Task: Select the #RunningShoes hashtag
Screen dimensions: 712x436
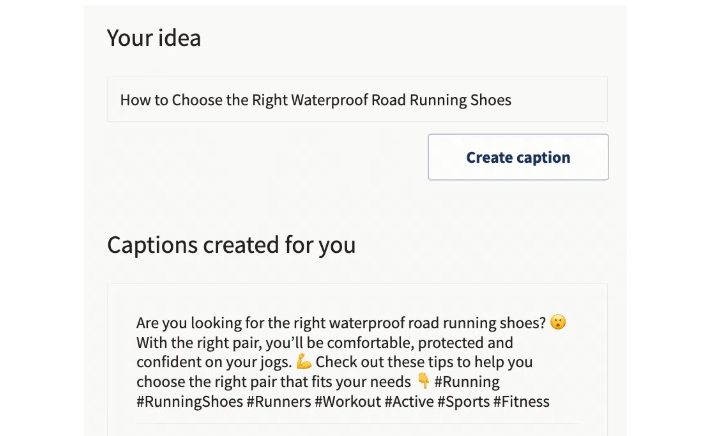Action: [x=190, y=402]
